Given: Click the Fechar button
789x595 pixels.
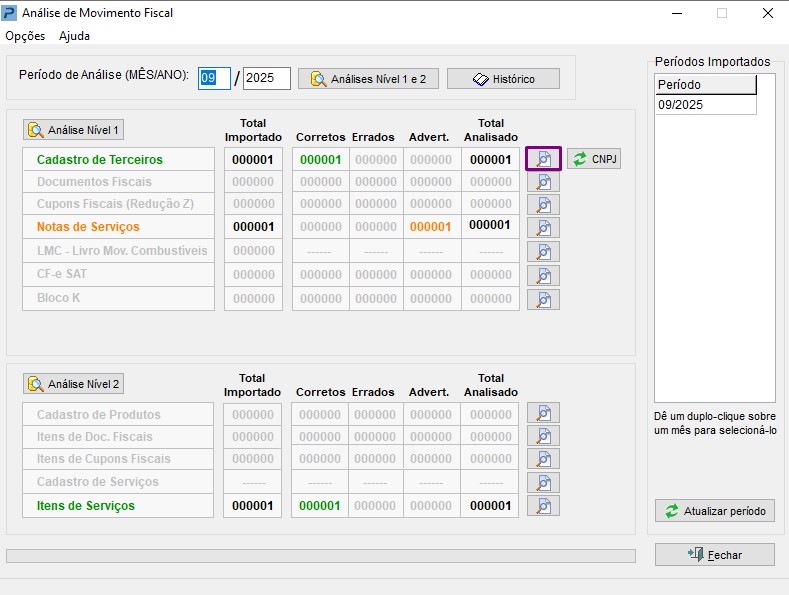Looking at the screenshot, I should click(x=714, y=555).
